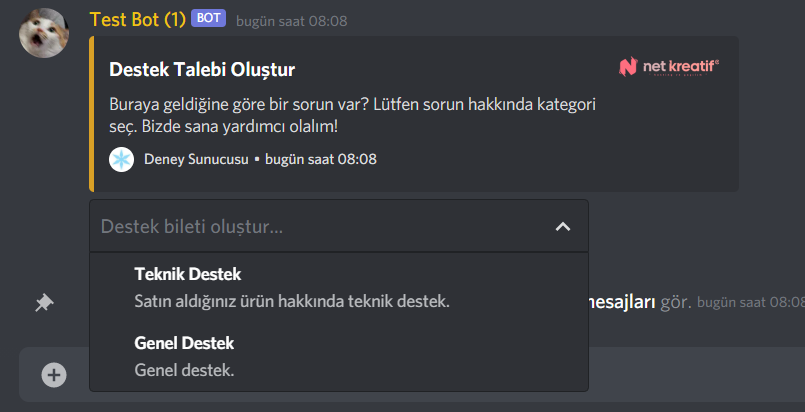
Task: Click the Deney Sunucusu snowflake icon
Action: tap(122, 160)
